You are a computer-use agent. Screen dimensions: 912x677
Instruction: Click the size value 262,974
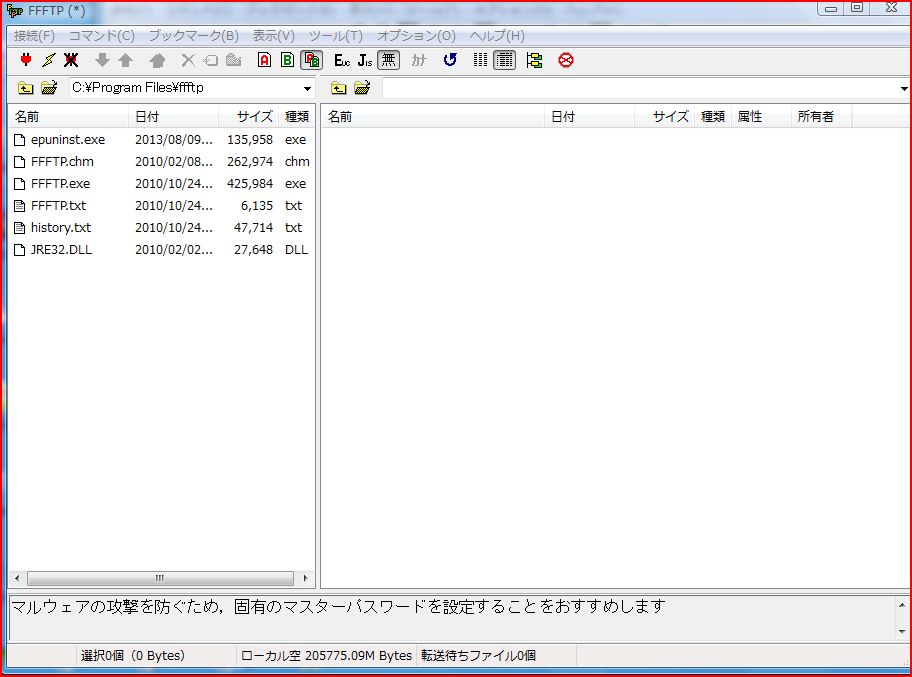click(250, 162)
